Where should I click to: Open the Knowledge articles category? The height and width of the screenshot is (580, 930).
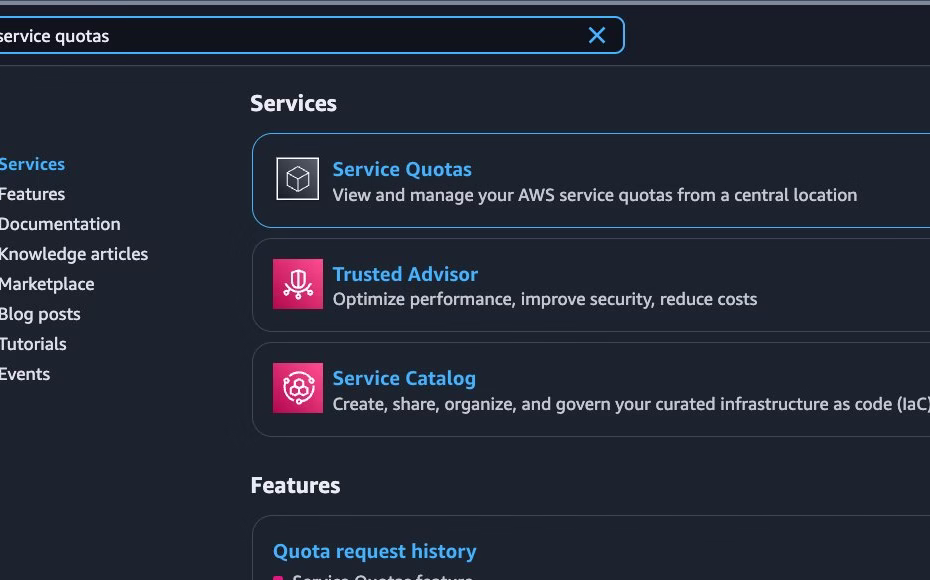coord(74,254)
